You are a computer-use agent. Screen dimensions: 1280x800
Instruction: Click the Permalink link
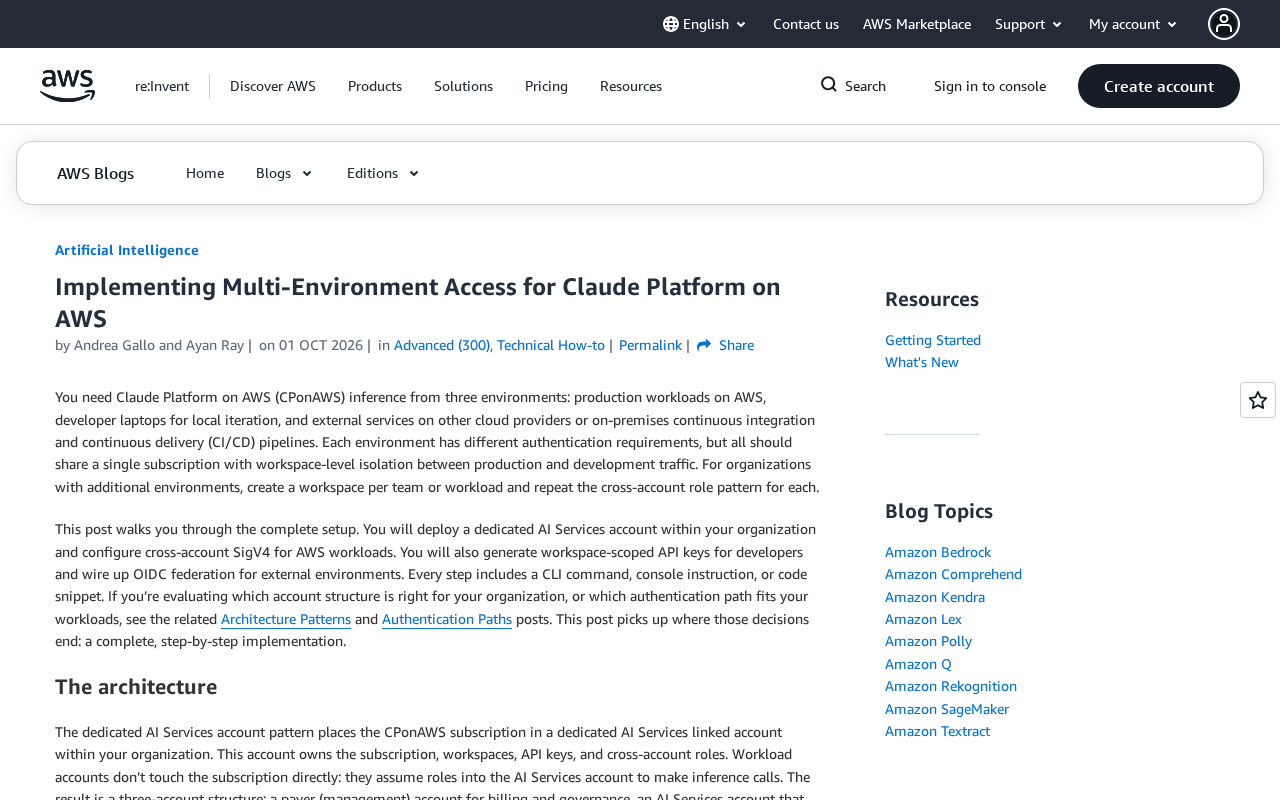tap(650, 345)
